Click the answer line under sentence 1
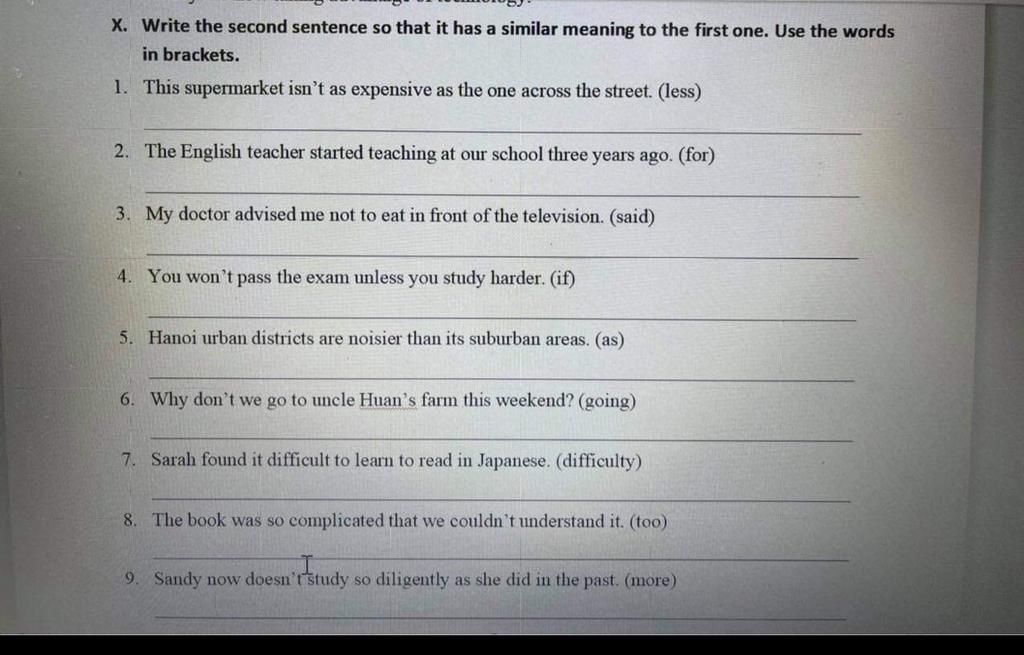The image size is (1024, 655). click(502, 129)
